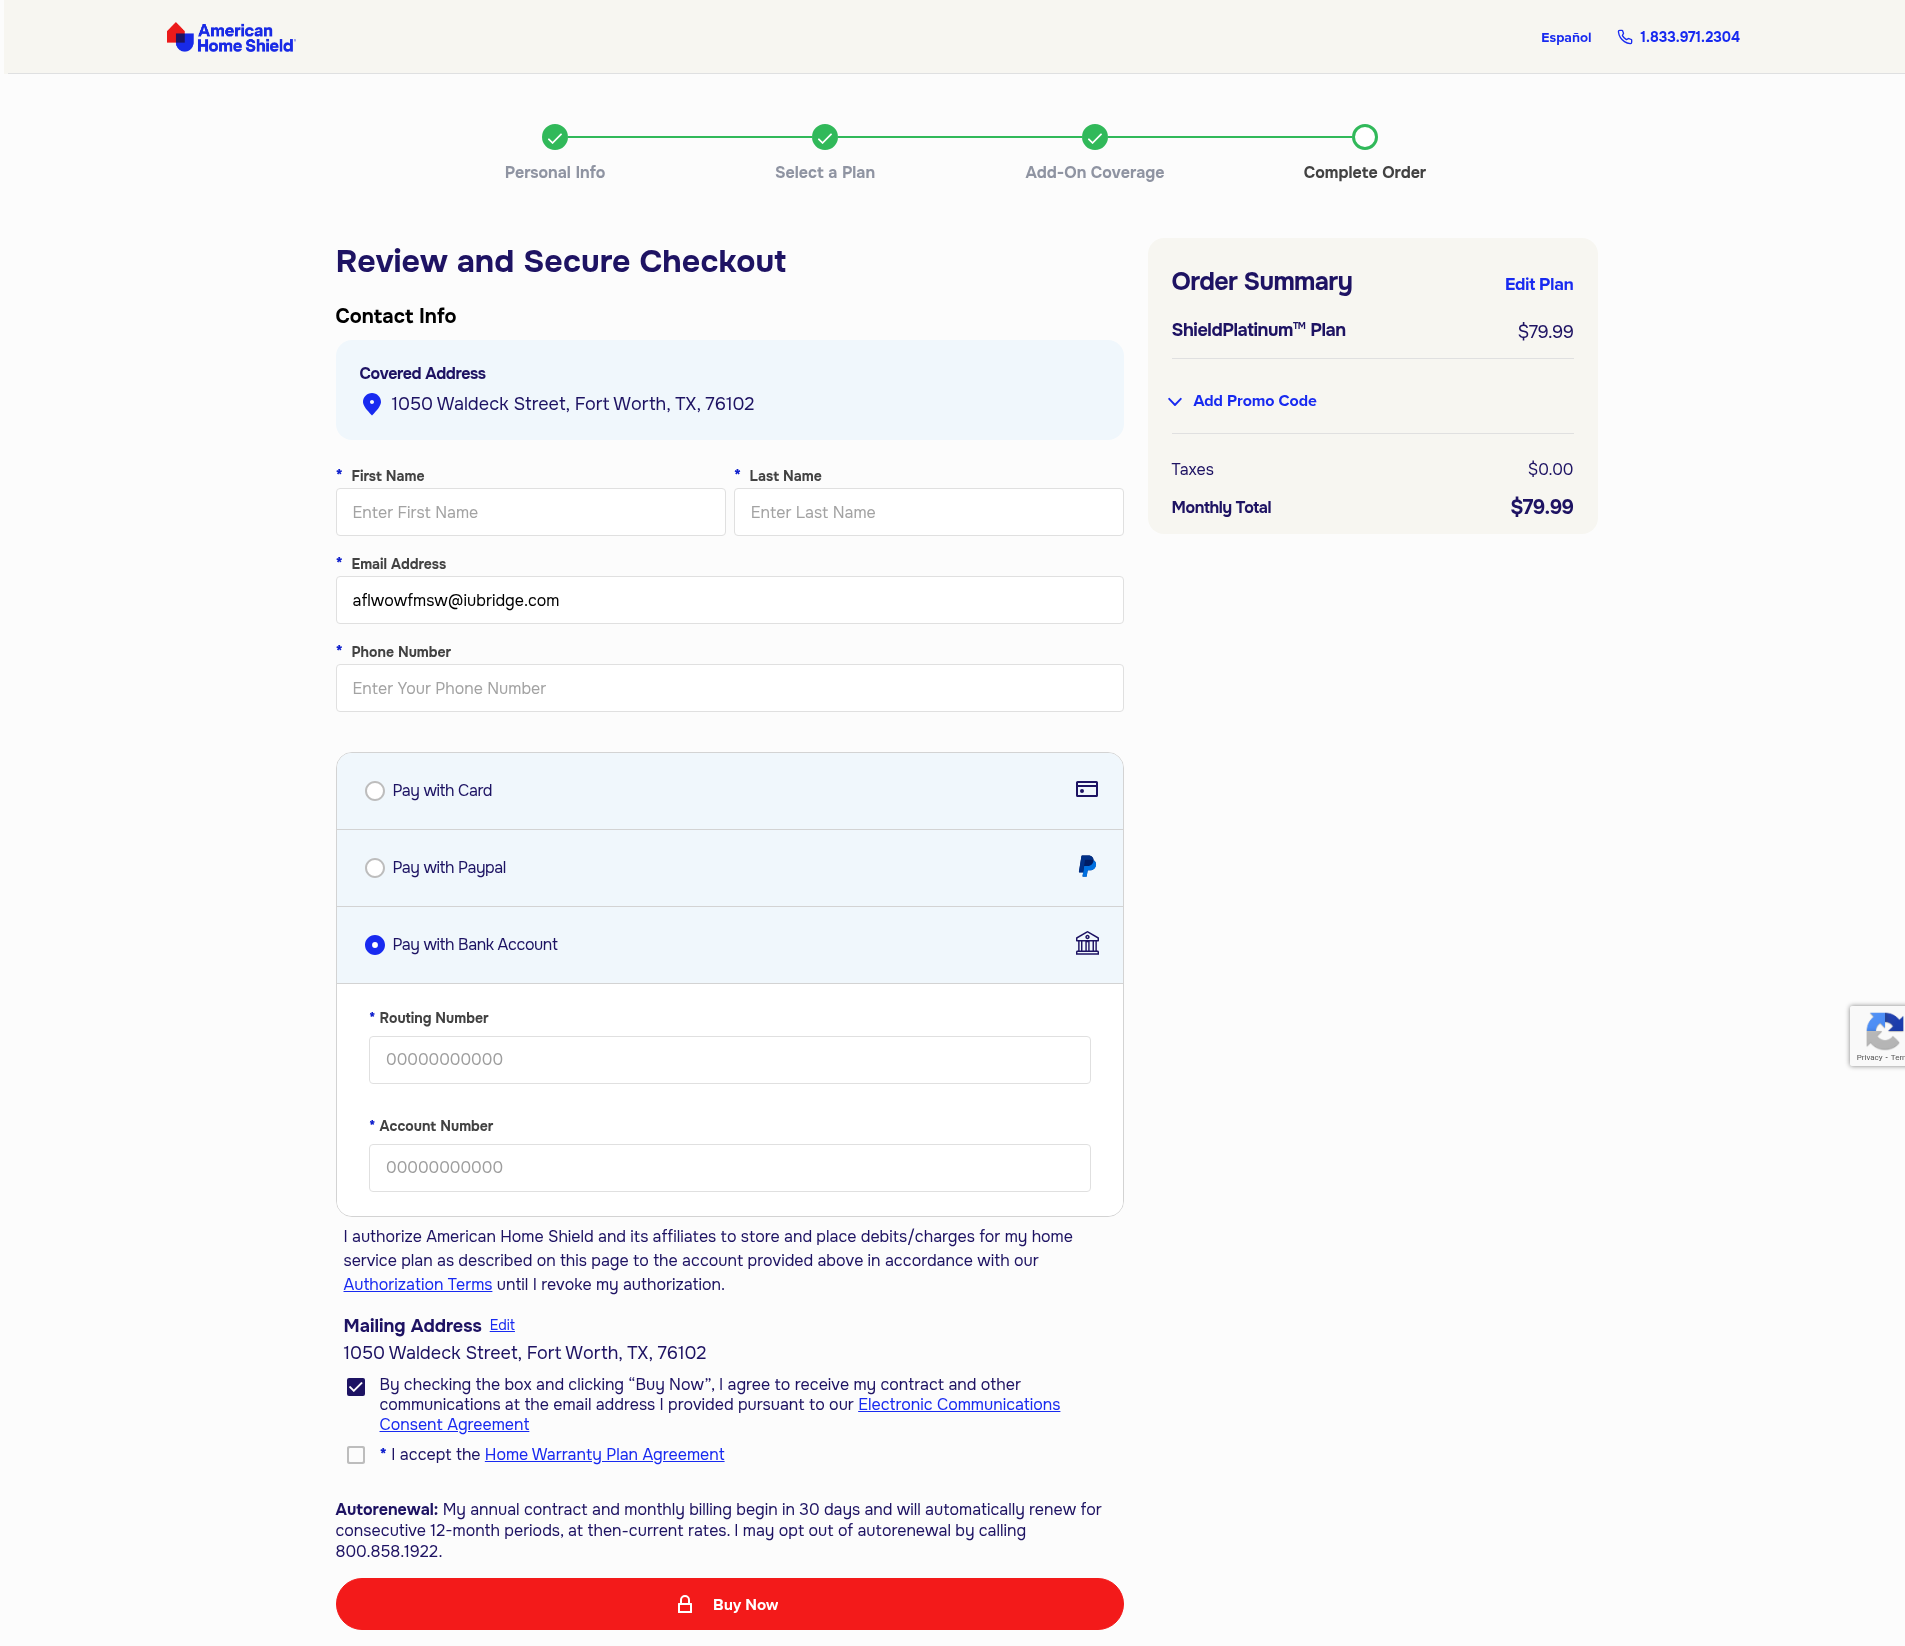Image resolution: width=1905 pixels, height=1646 pixels.
Task: Click the phone icon in header
Action: point(1625,37)
